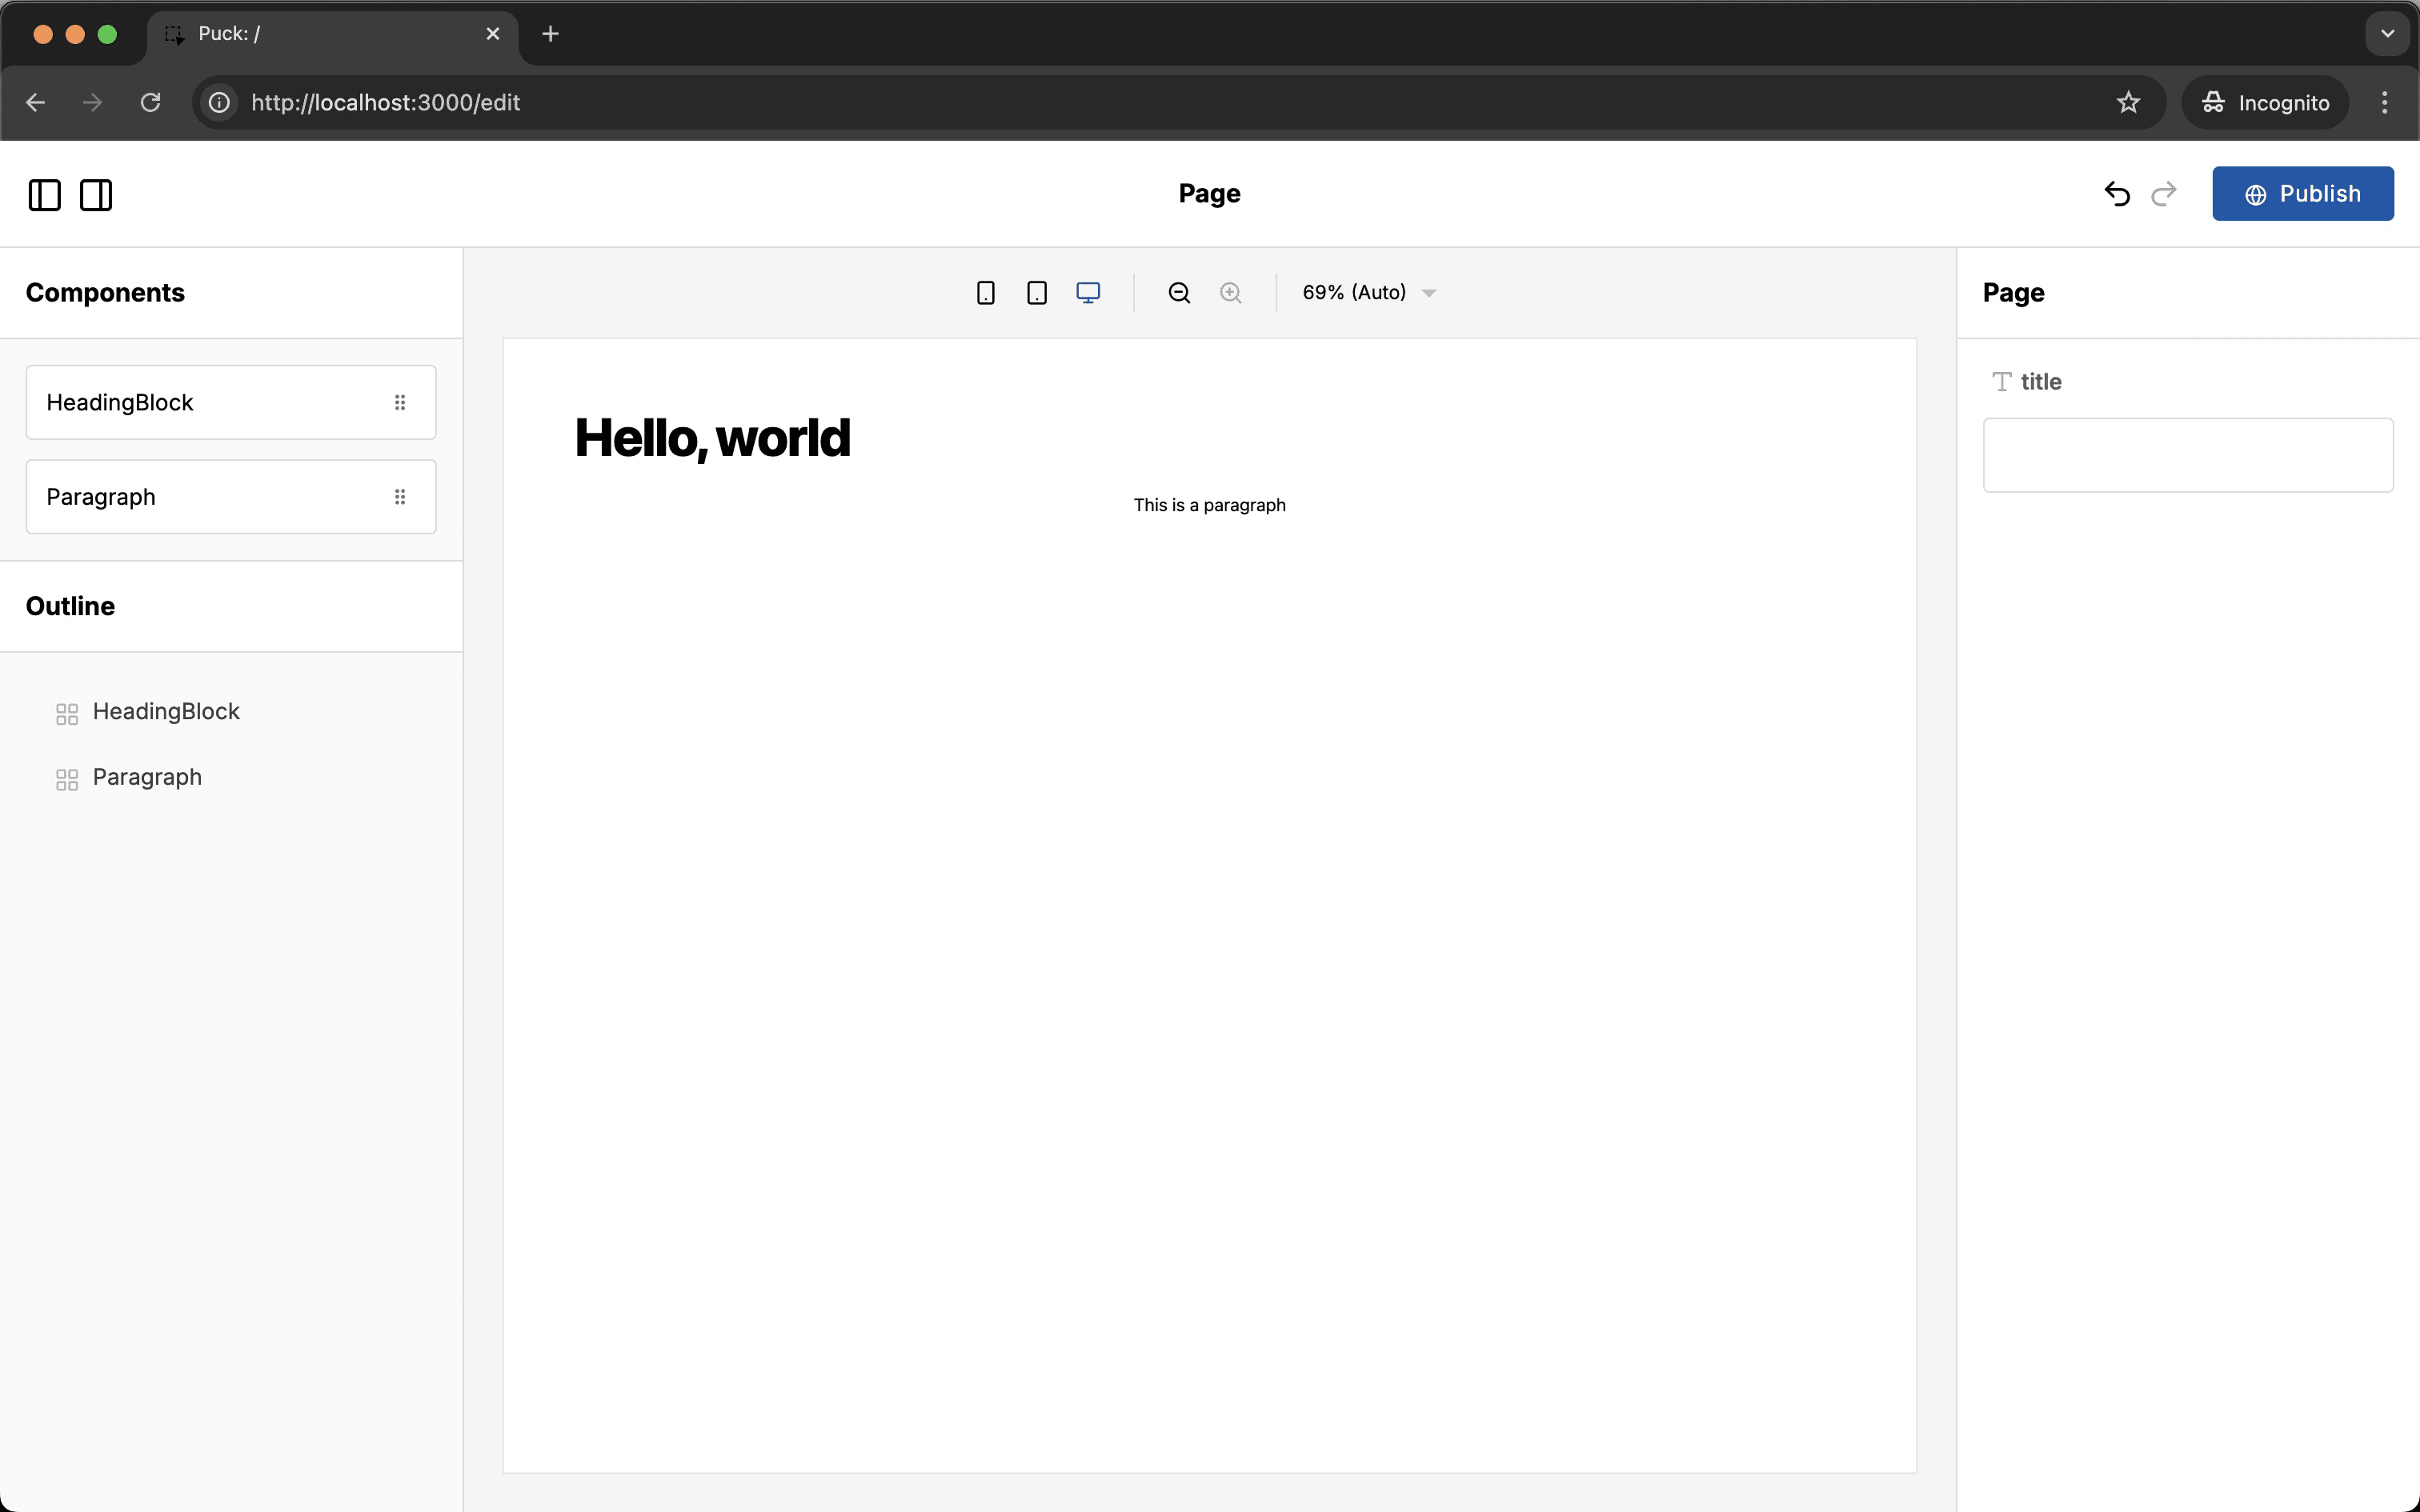Click the Paragraph component drag handle

(x=400, y=497)
